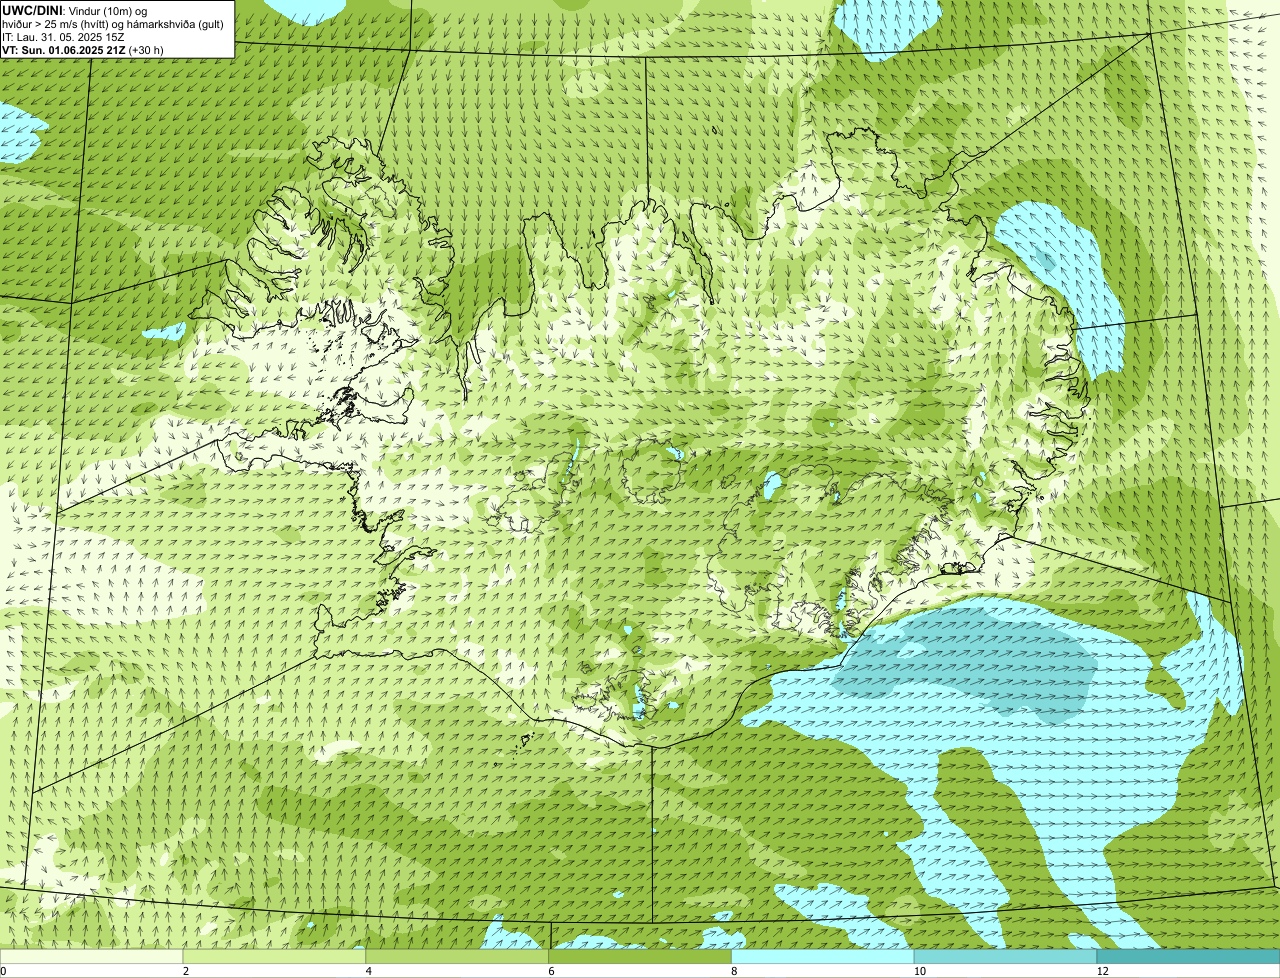The width and height of the screenshot is (1280, 978).
Task: Click the 'hviður > 25 m/s (hvítt)' text line
Action: click(x=113, y=23)
